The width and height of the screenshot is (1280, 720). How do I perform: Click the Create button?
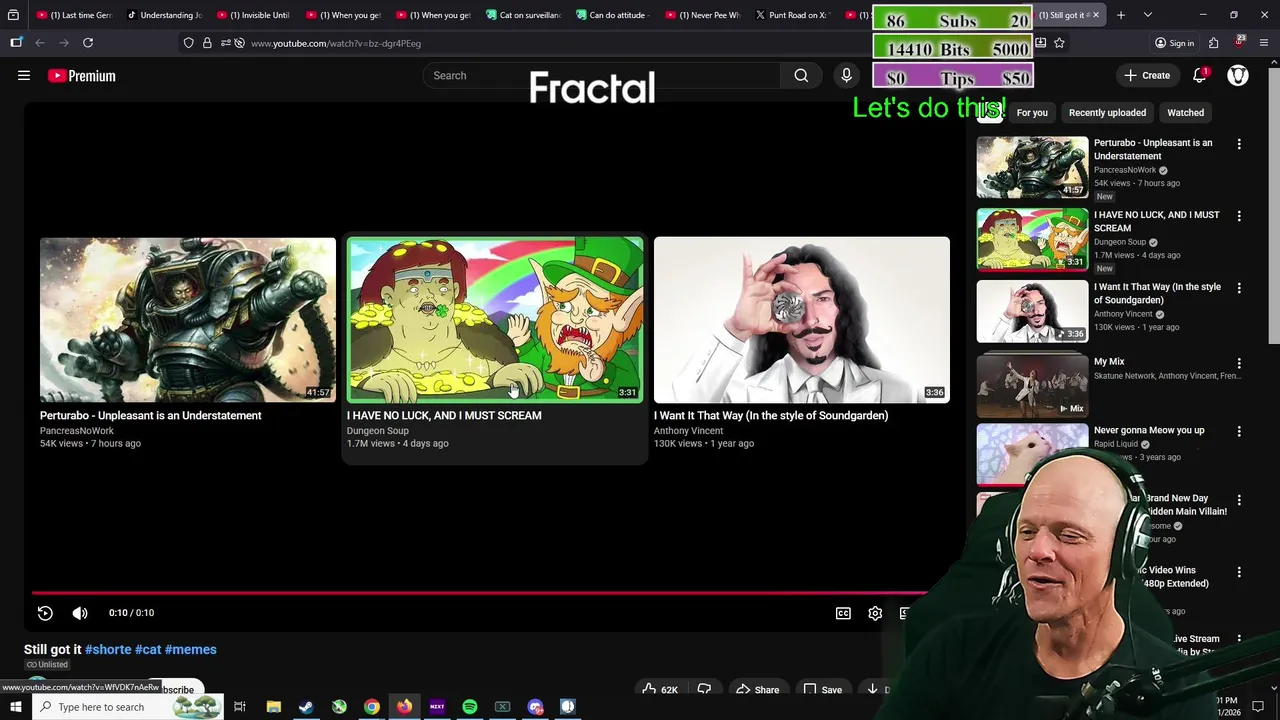(1146, 75)
